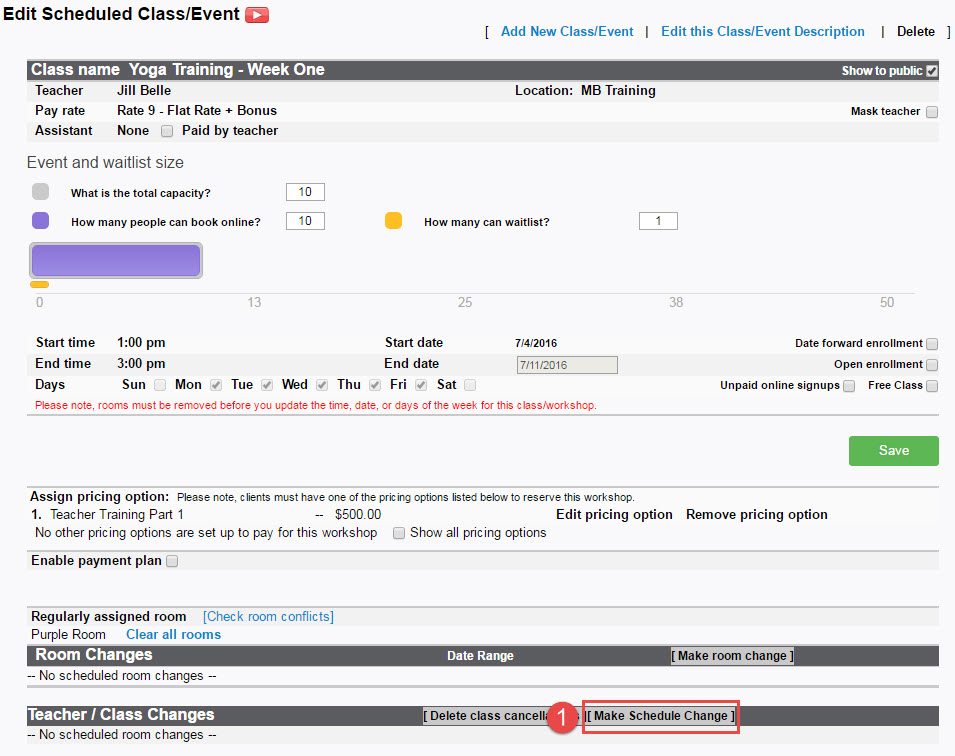Check the Paid by teacher box
This screenshot has width=955, height=756.
pos(167,131)
